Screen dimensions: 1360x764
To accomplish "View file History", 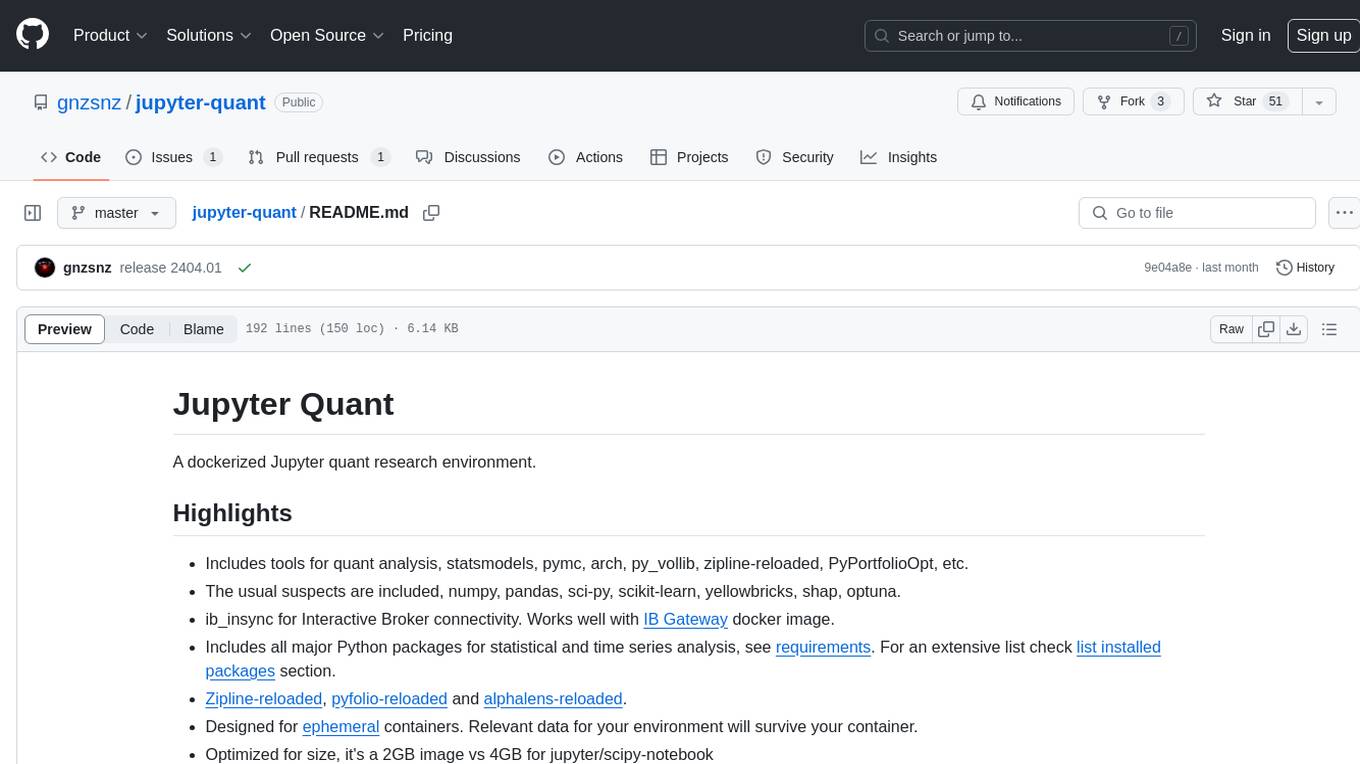I will pos(1305,268).
